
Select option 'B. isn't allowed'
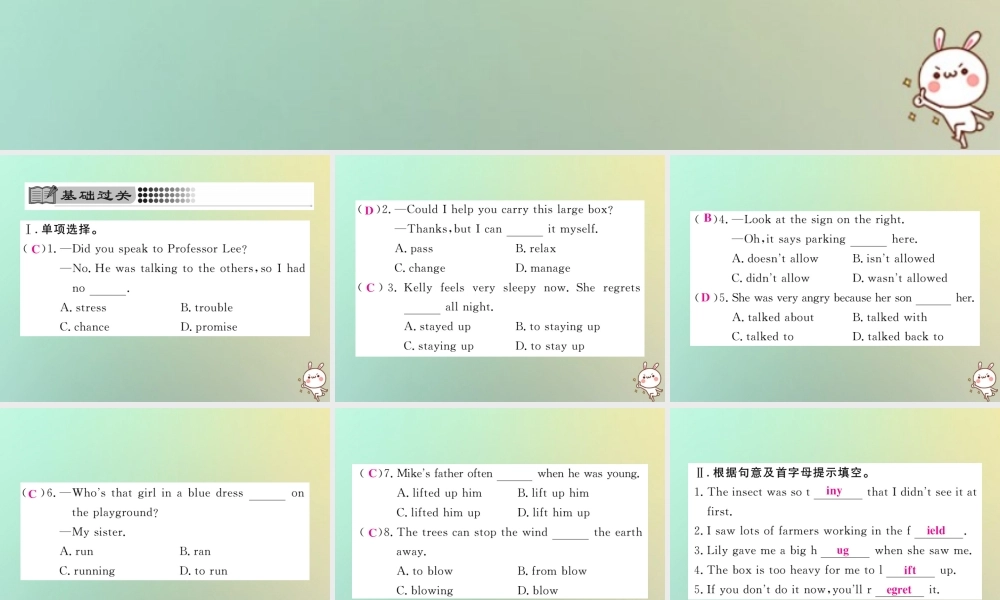pos(893,259)
